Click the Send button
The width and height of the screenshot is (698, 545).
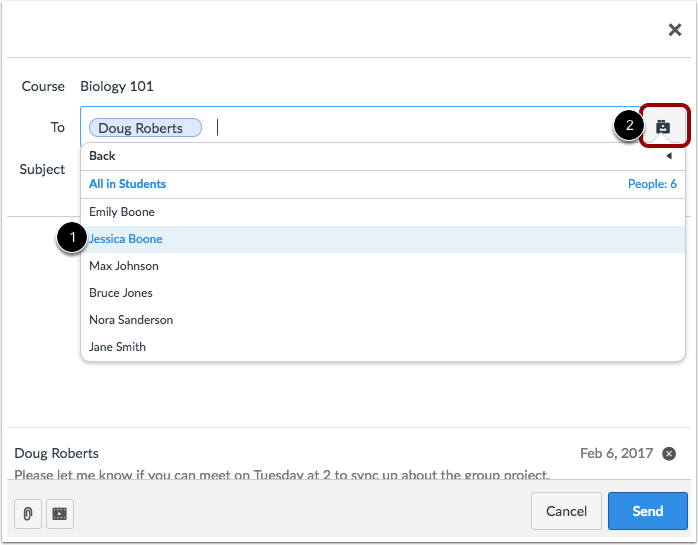pos(648,511)
